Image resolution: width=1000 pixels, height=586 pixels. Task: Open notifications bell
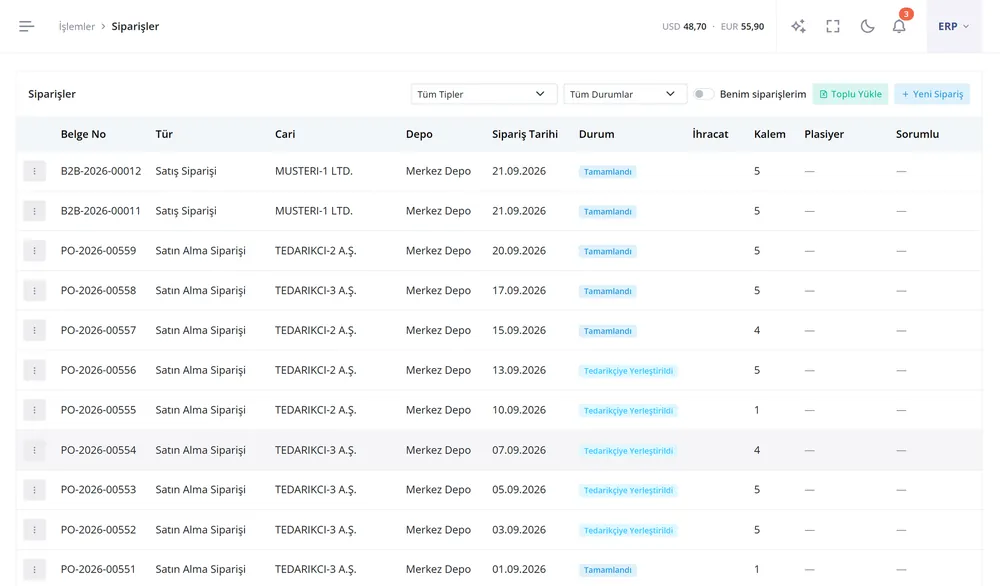tap(899, 26)
